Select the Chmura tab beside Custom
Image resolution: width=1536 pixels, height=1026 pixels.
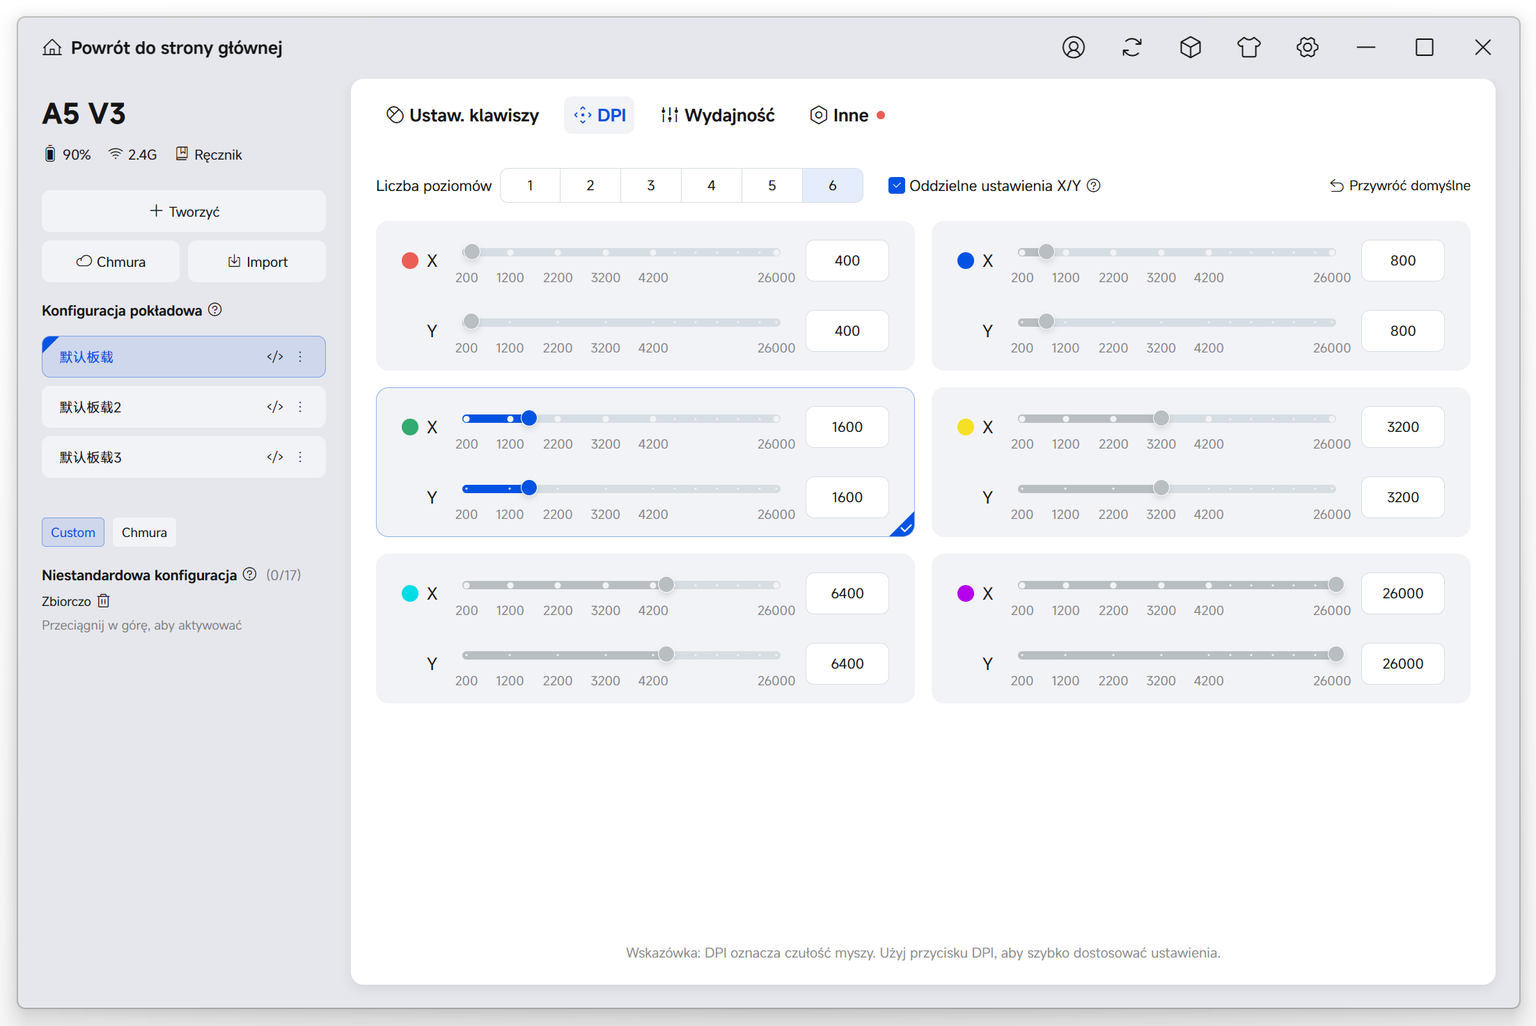tap(144, 532)
